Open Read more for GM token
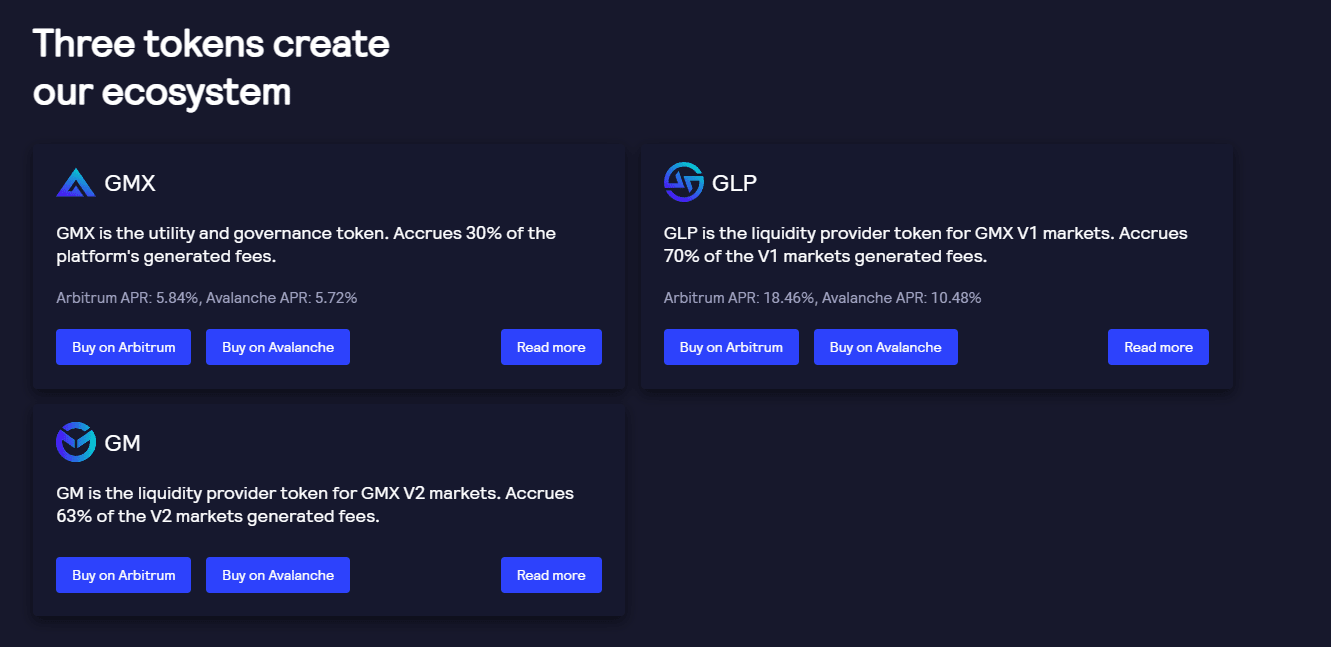The image size is (1331, 647). [551, 575]
